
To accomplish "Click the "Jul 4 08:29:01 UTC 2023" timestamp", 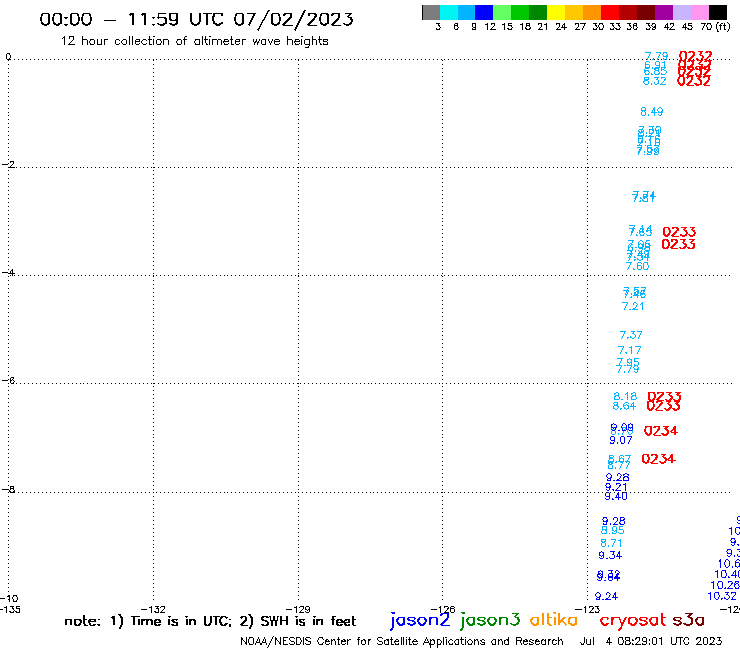I will (x=651, y=642).
